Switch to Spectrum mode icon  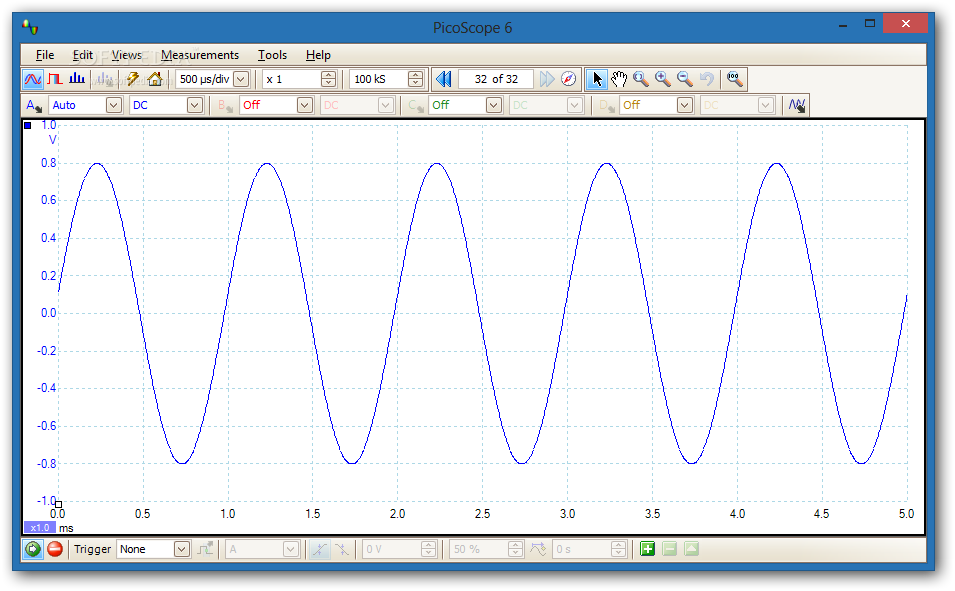tap(77, 79)
